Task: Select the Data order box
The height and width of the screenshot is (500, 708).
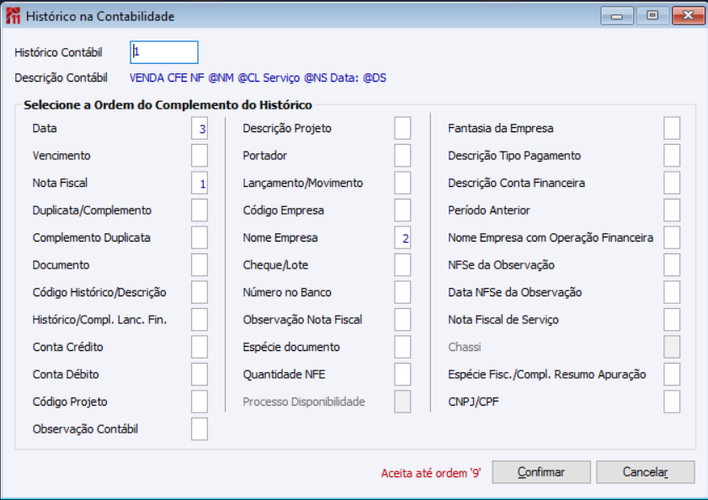Action: coord(199,128)
